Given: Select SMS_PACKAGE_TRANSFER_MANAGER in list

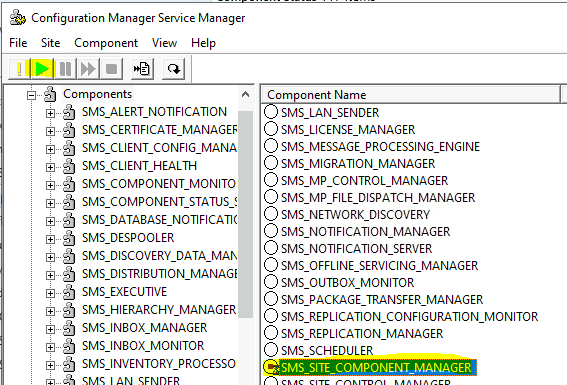Looking at the screenshot, I should 382,300.
